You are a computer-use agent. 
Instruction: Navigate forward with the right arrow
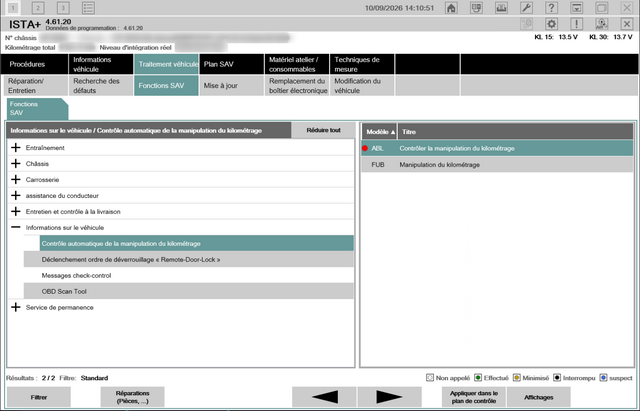coord(389,397)
